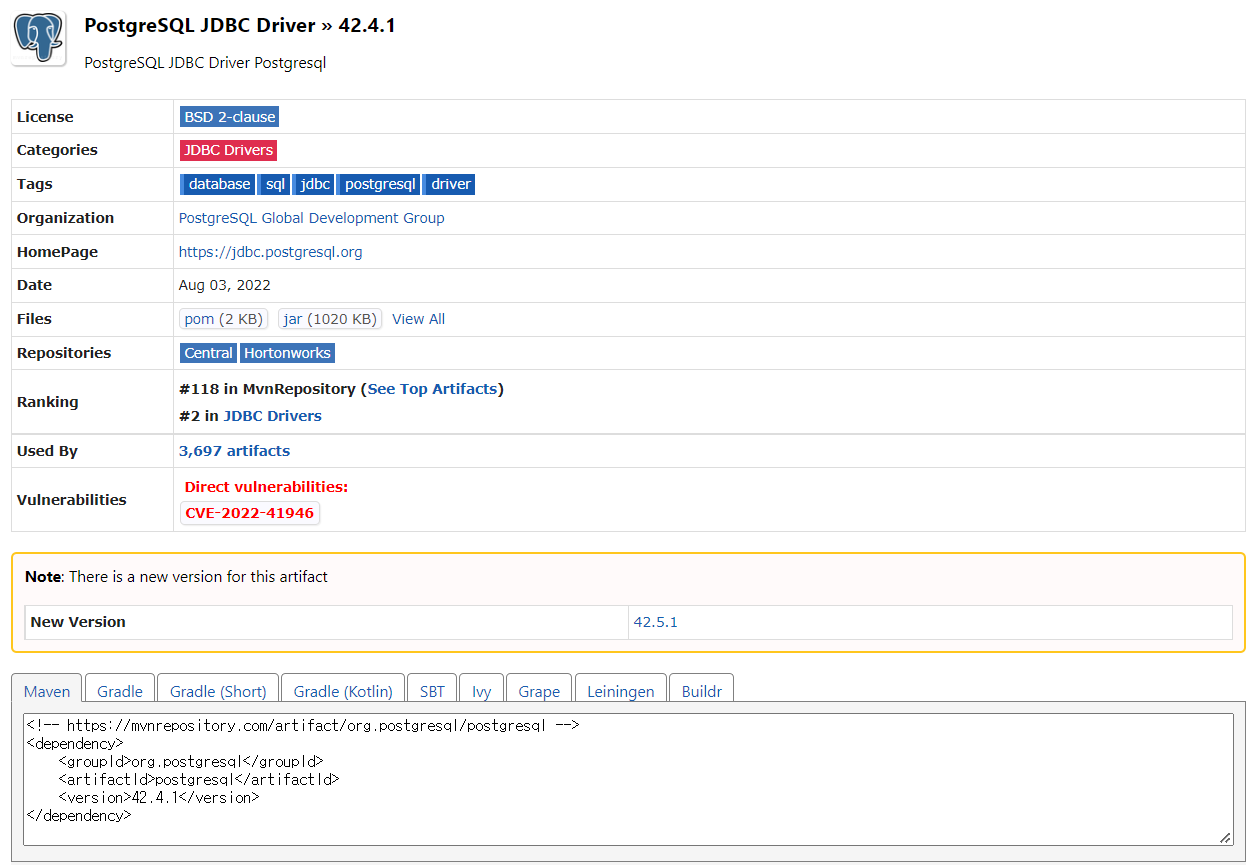Grab the textarea resize handle corner

tap(1226, 838)
